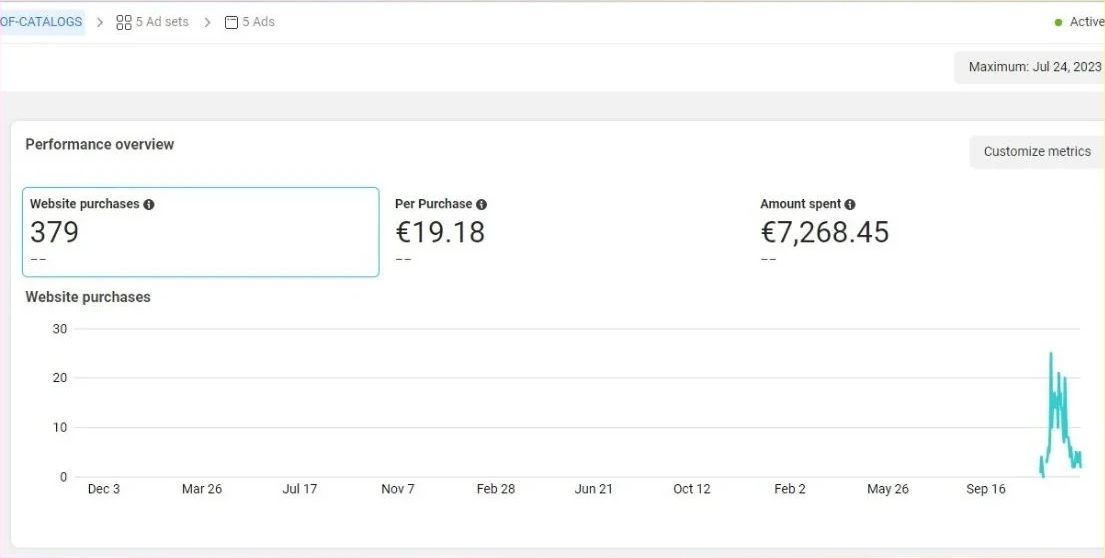Screen dimensions: 1105x558
Task: Click the chevron after OF-CATALOGS breadcrumb
Action: click(100, 22)
